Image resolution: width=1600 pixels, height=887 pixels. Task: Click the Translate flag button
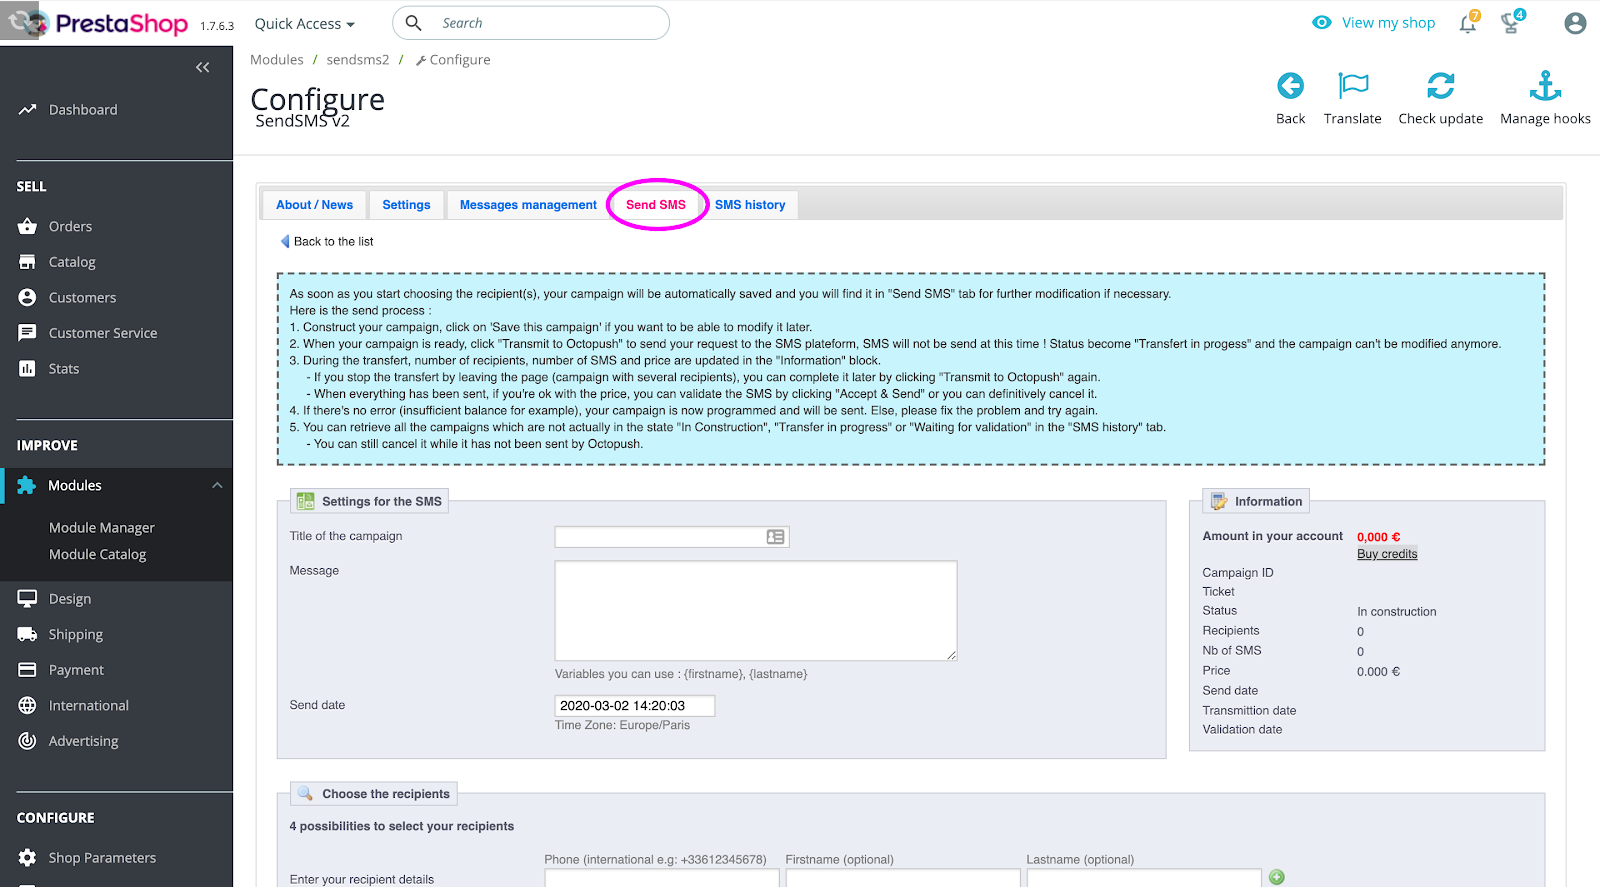click(1352, 98)
